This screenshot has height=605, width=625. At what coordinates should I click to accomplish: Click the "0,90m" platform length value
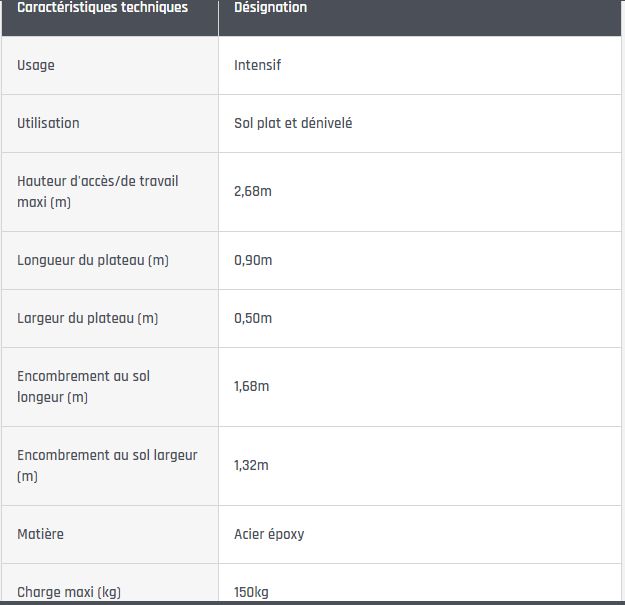tap(253, 260)
